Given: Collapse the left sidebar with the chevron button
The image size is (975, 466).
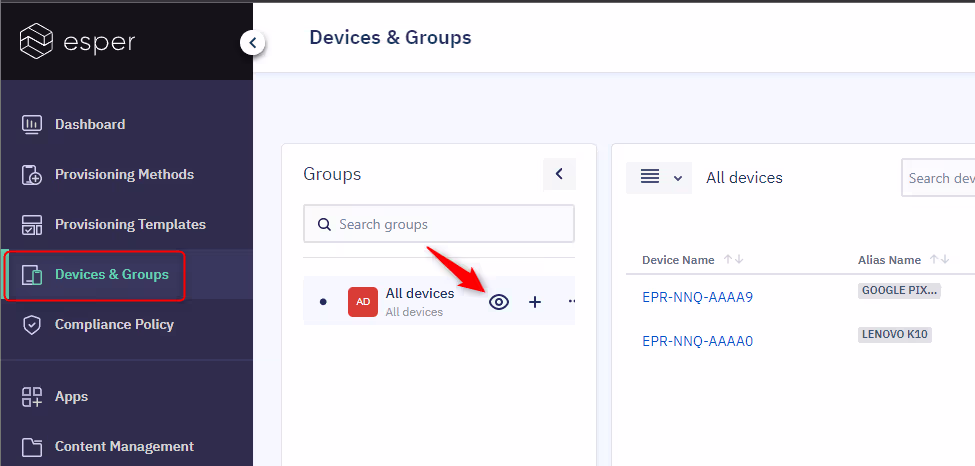Looking at the screenshot, I should click(252, 43).
